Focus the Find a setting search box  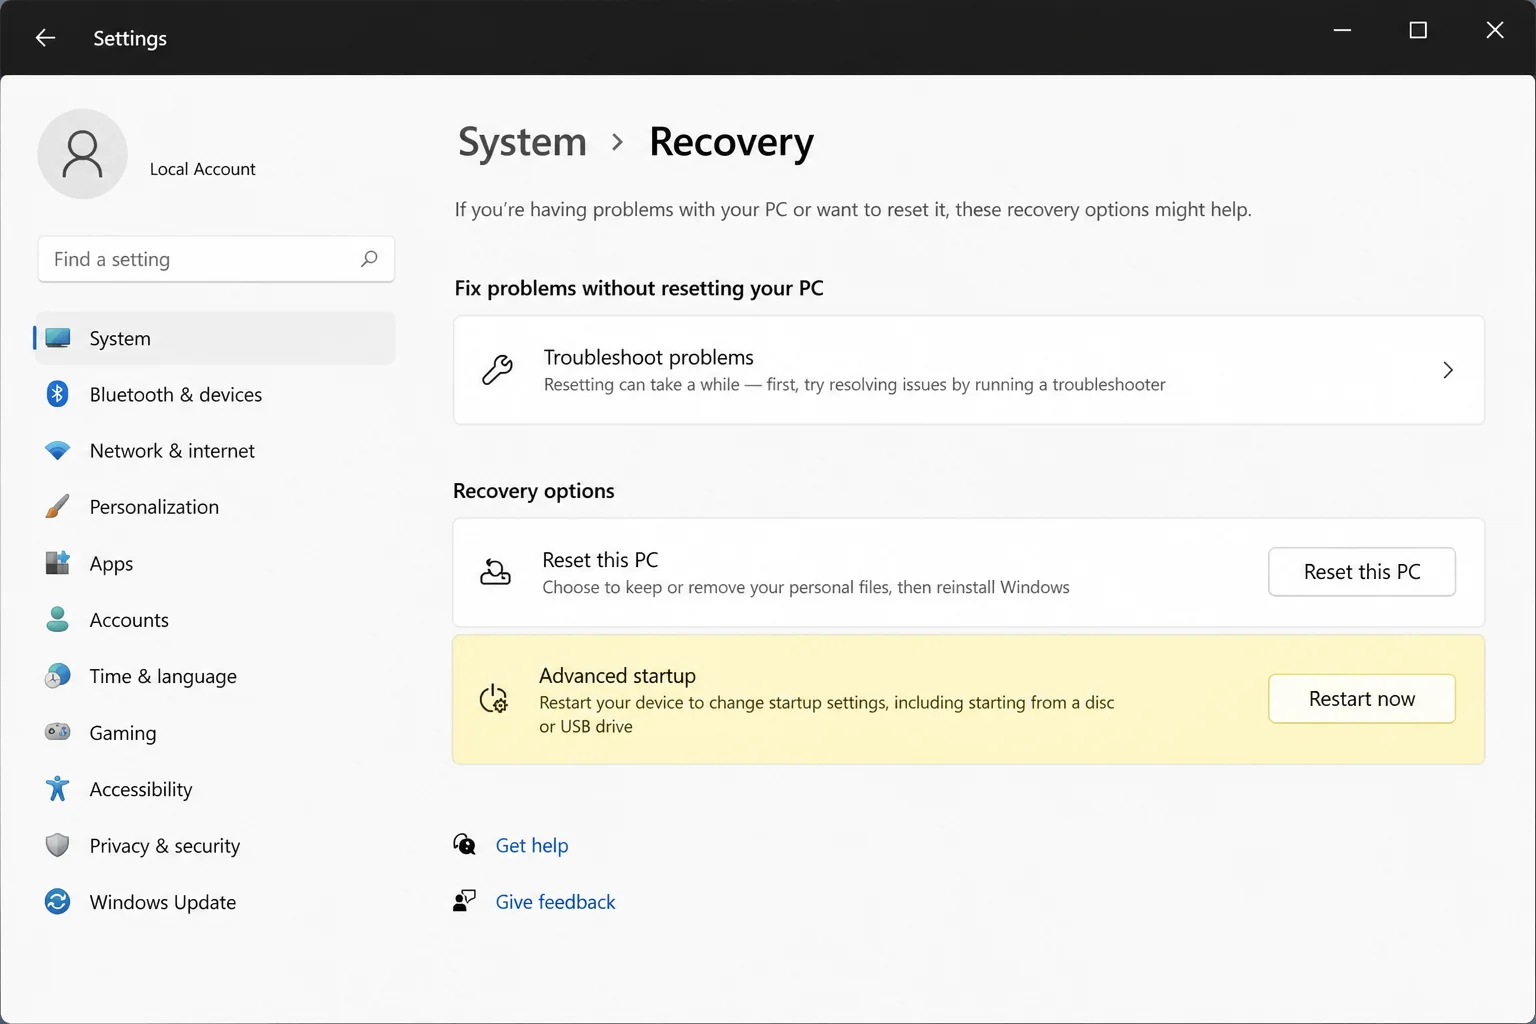(x=216, y=259)
